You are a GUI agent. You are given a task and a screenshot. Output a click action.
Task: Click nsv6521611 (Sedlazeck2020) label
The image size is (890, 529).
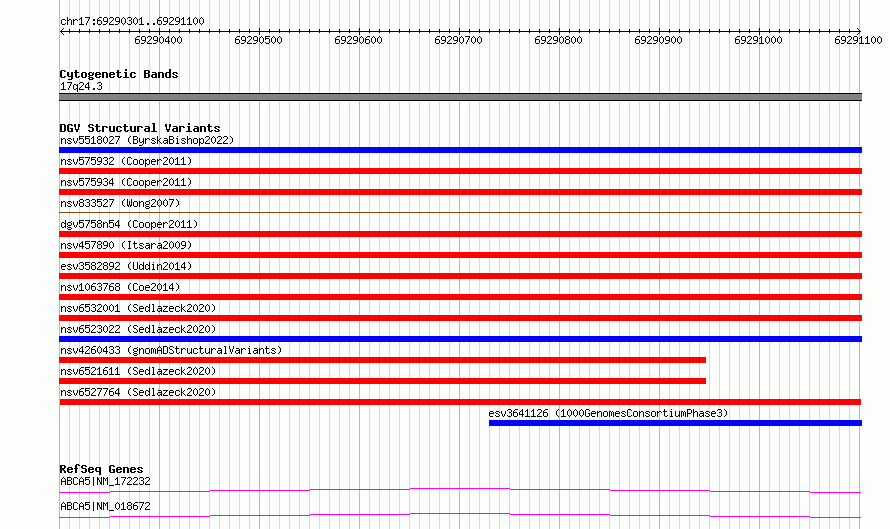[138, 371]
